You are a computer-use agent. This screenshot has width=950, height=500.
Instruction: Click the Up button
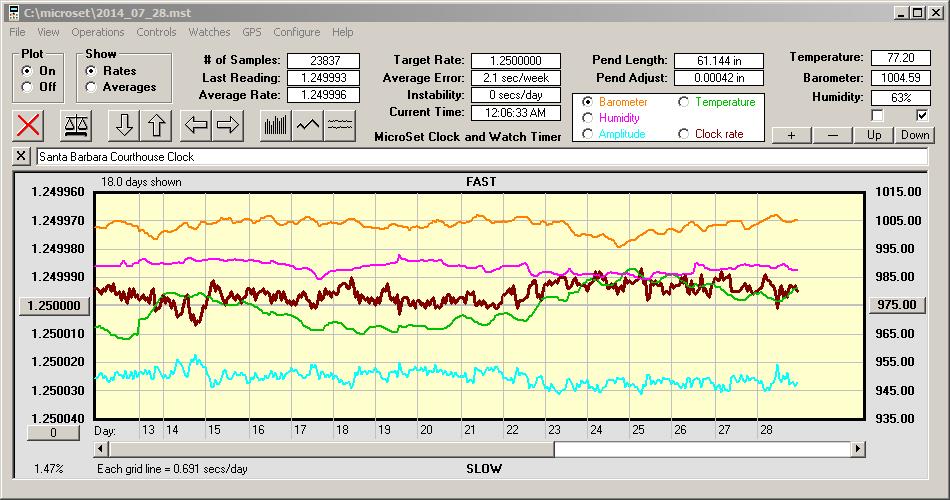coord(874,135)
